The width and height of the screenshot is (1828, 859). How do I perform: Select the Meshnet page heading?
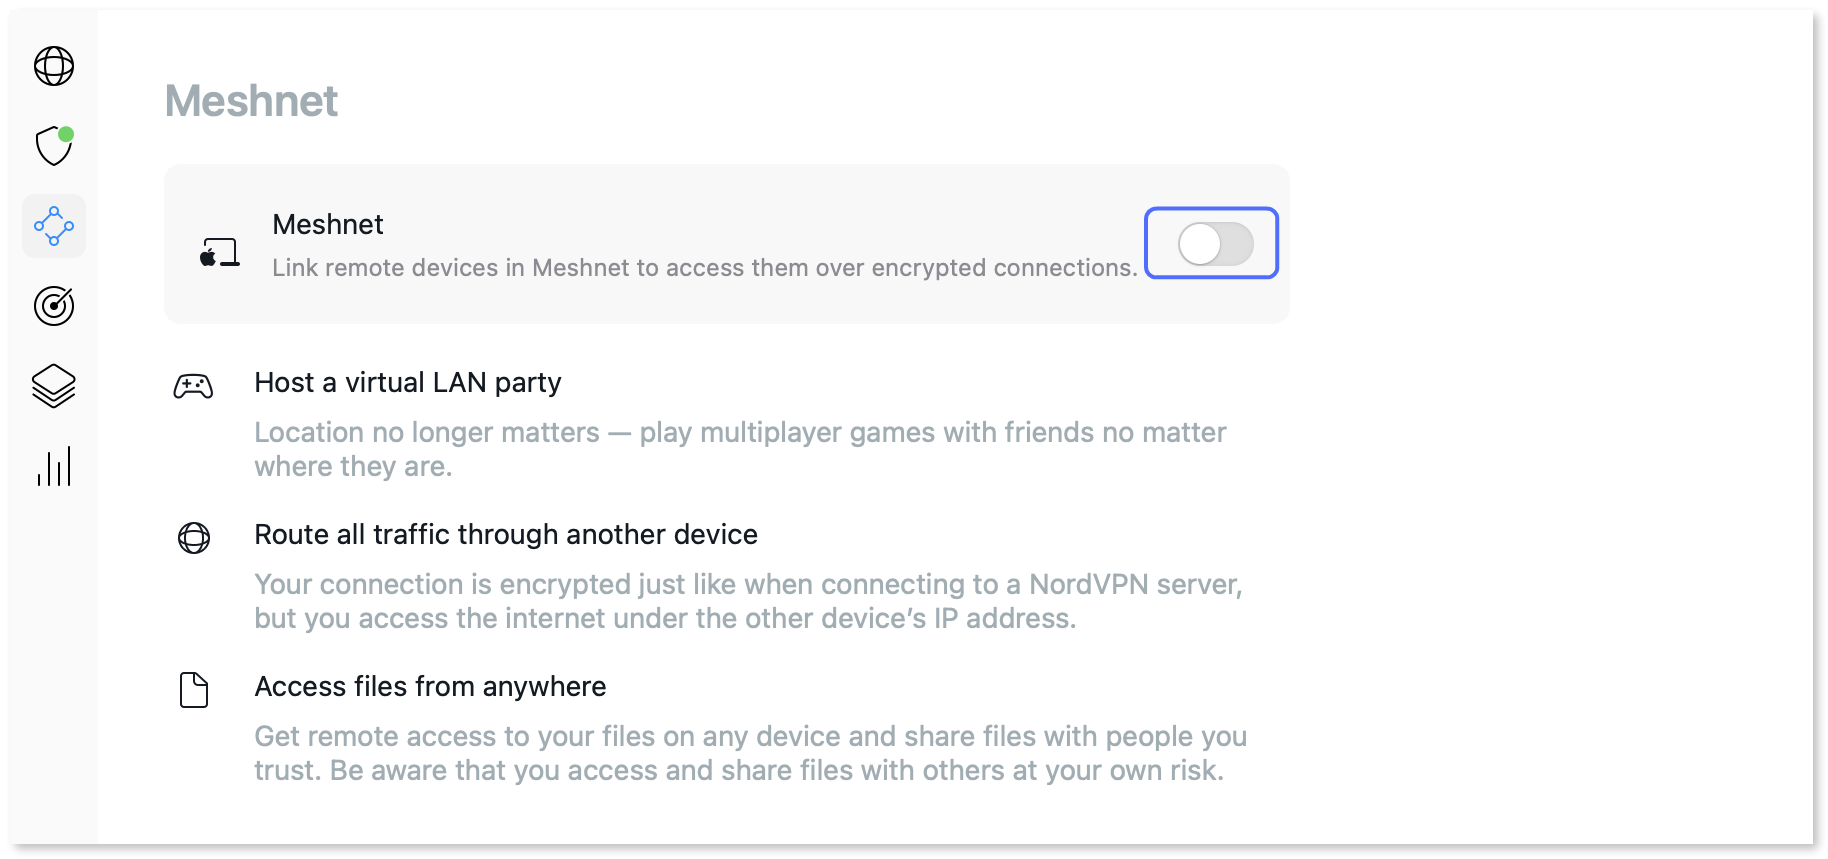[251, 101]
